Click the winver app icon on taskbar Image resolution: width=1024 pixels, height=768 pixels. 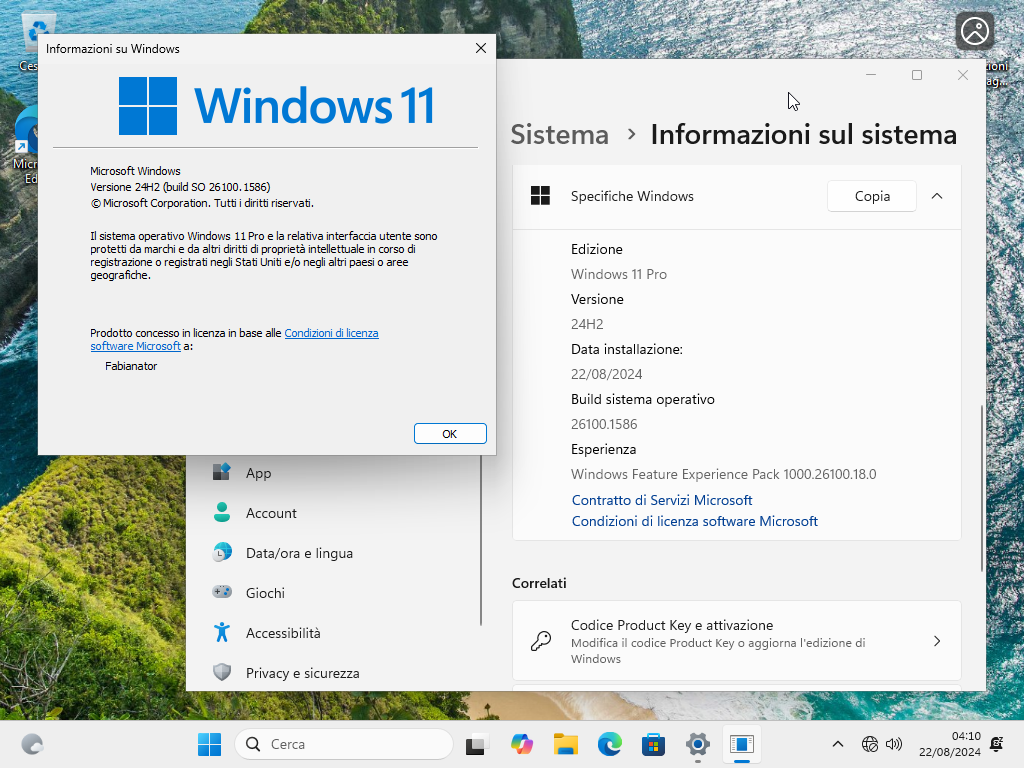[x=742, y=744]
